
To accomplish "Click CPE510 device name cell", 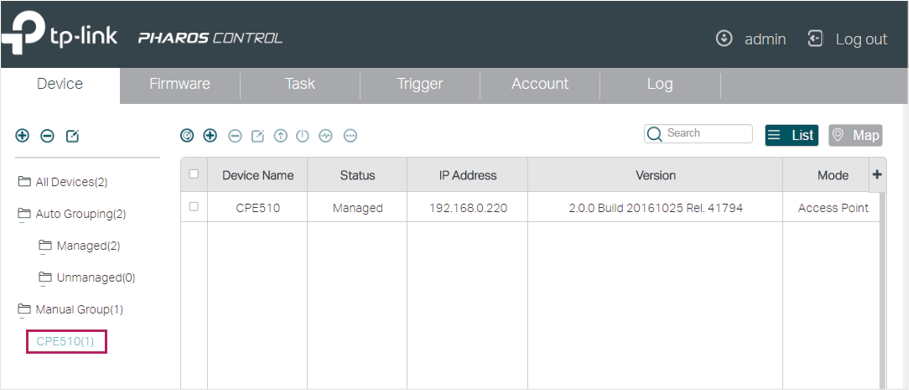I will click(257, 208).
